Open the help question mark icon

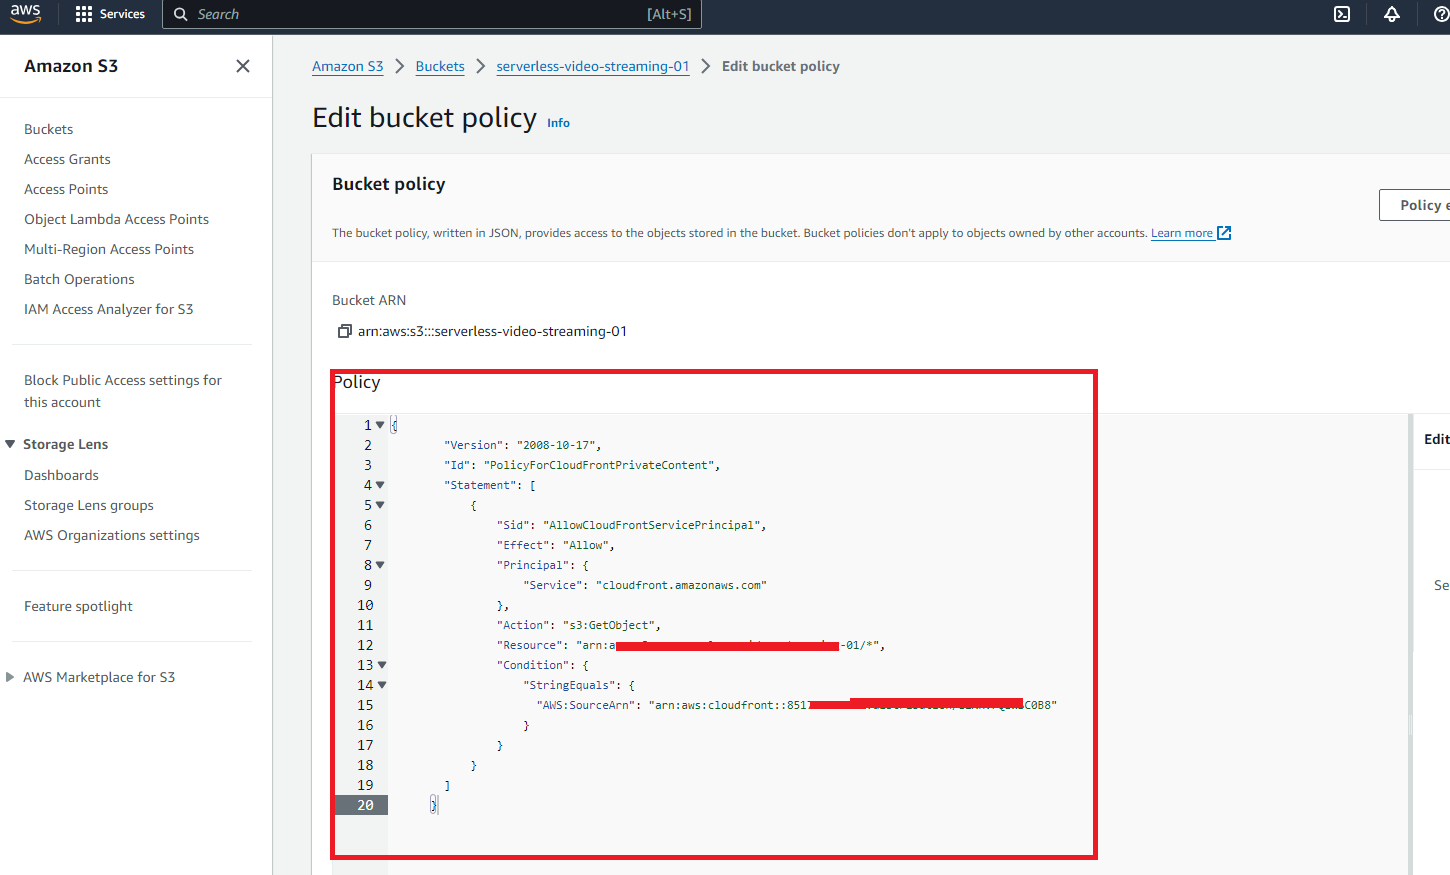(1441, 14)
